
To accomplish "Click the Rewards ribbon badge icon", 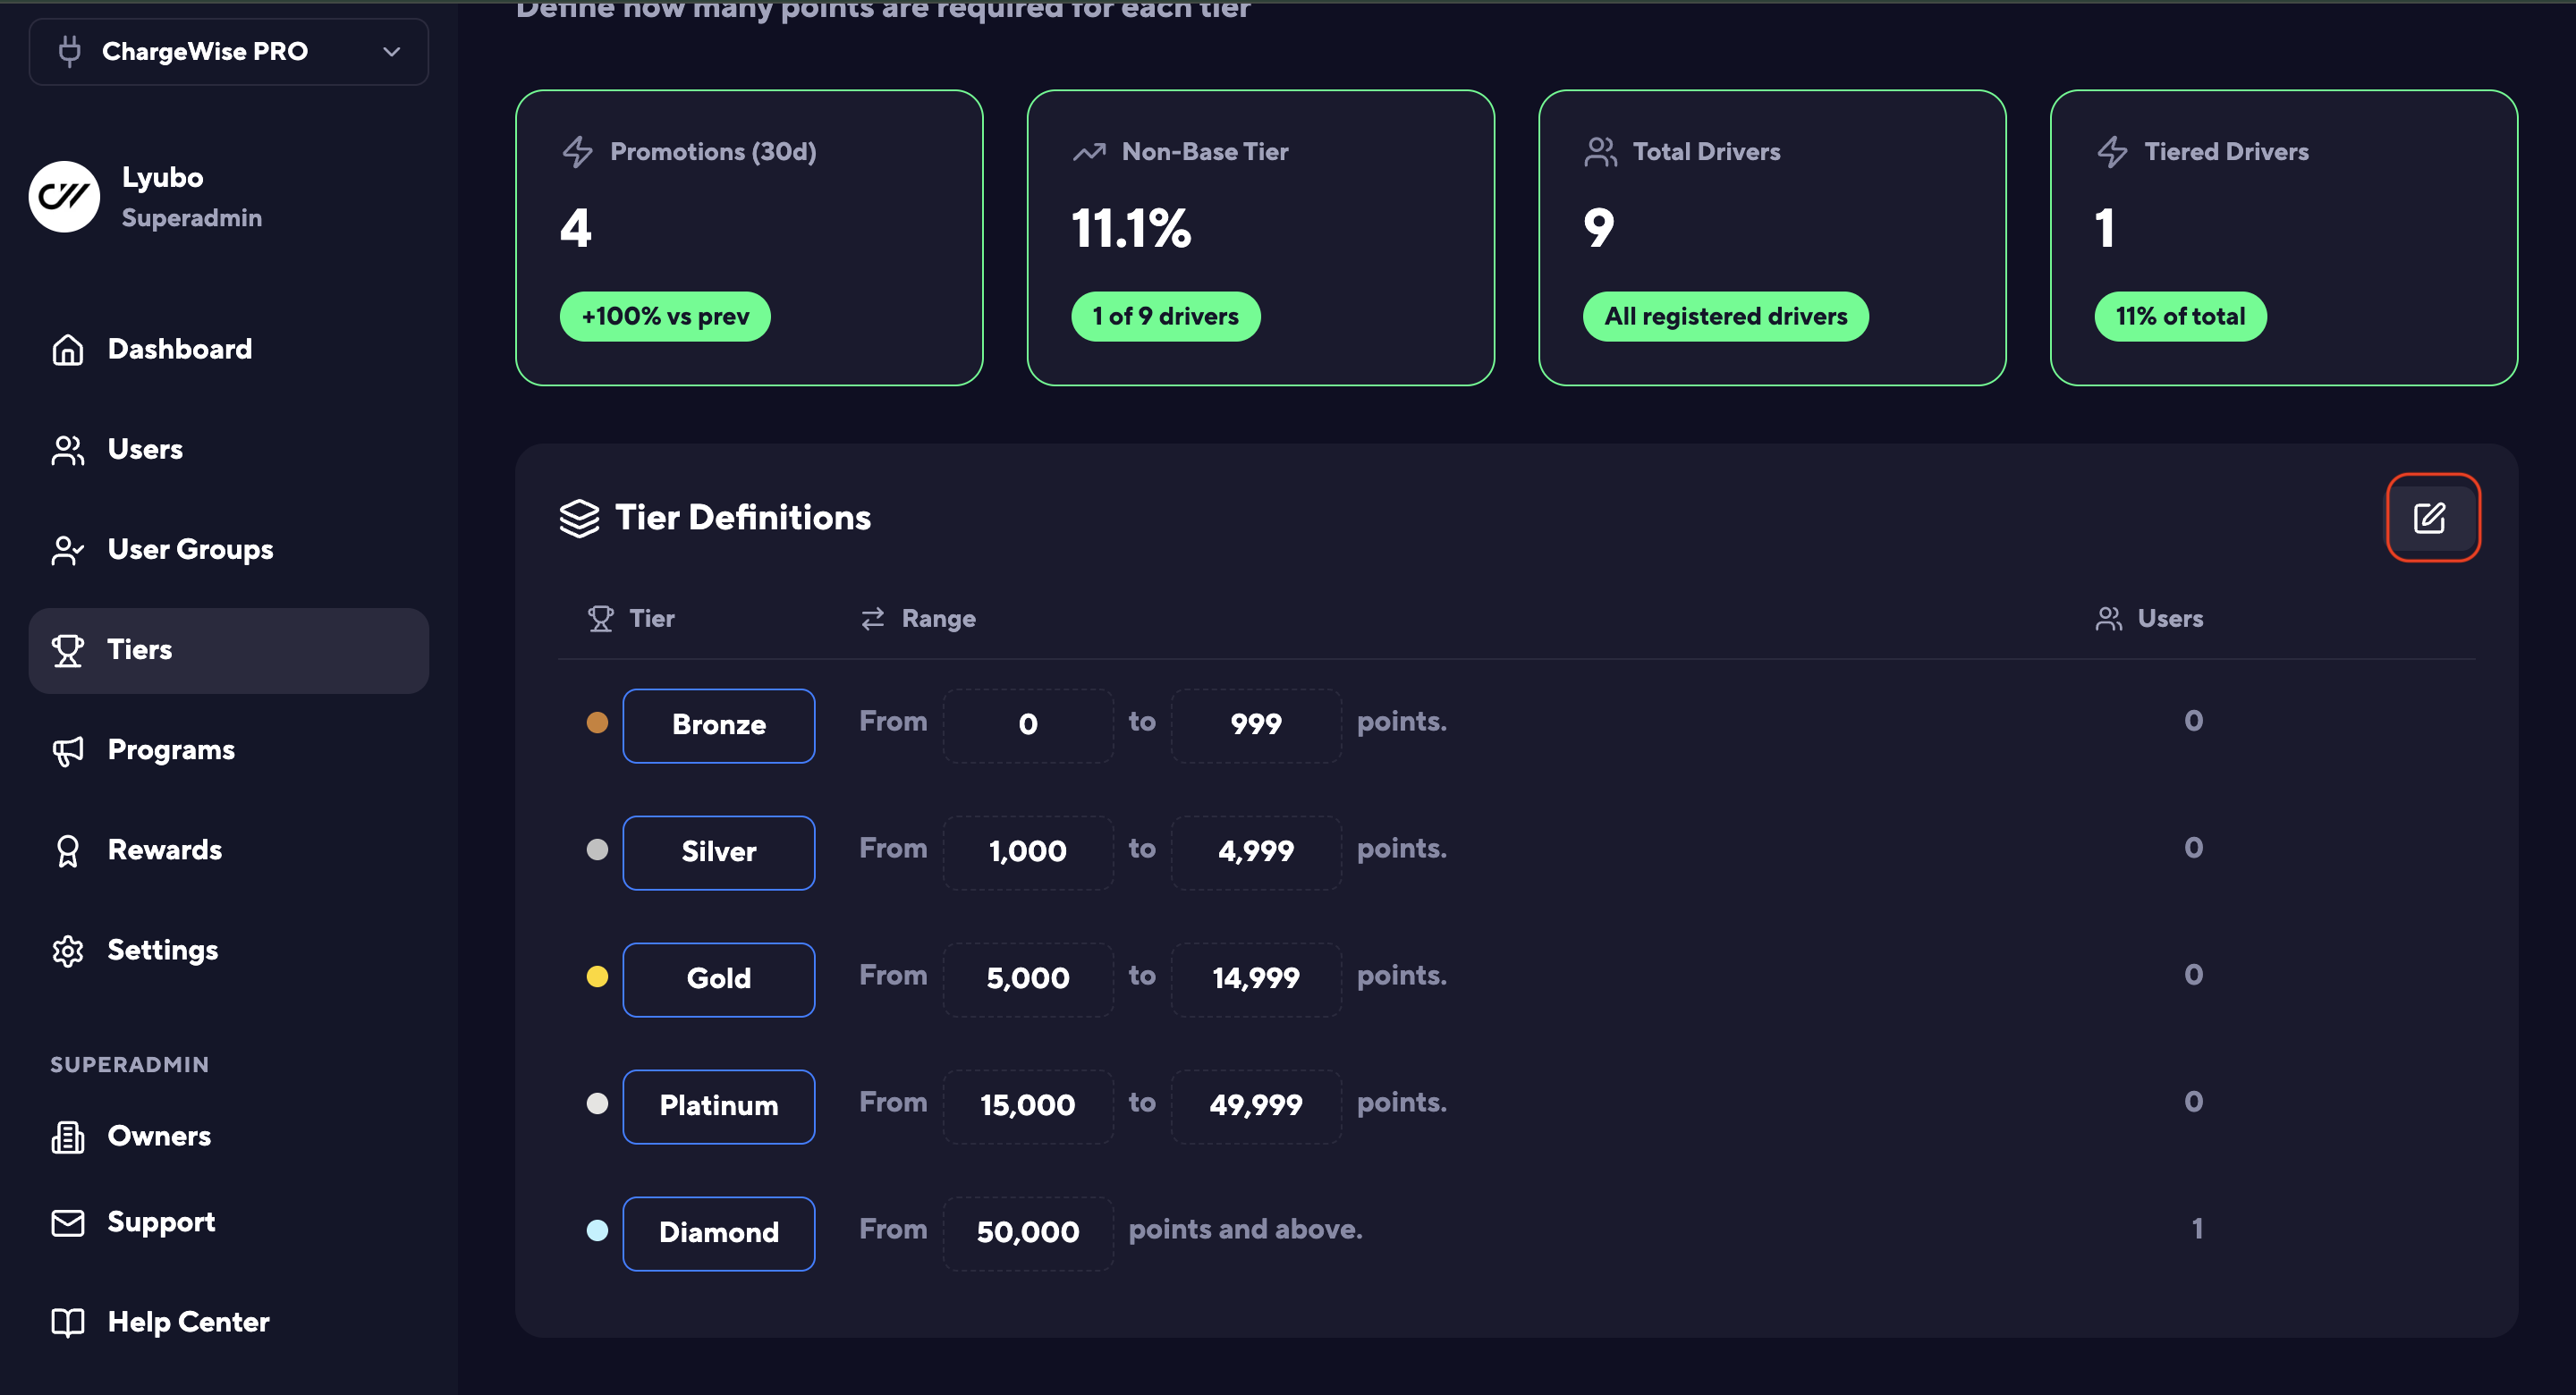I will click(x=68, y=850).
